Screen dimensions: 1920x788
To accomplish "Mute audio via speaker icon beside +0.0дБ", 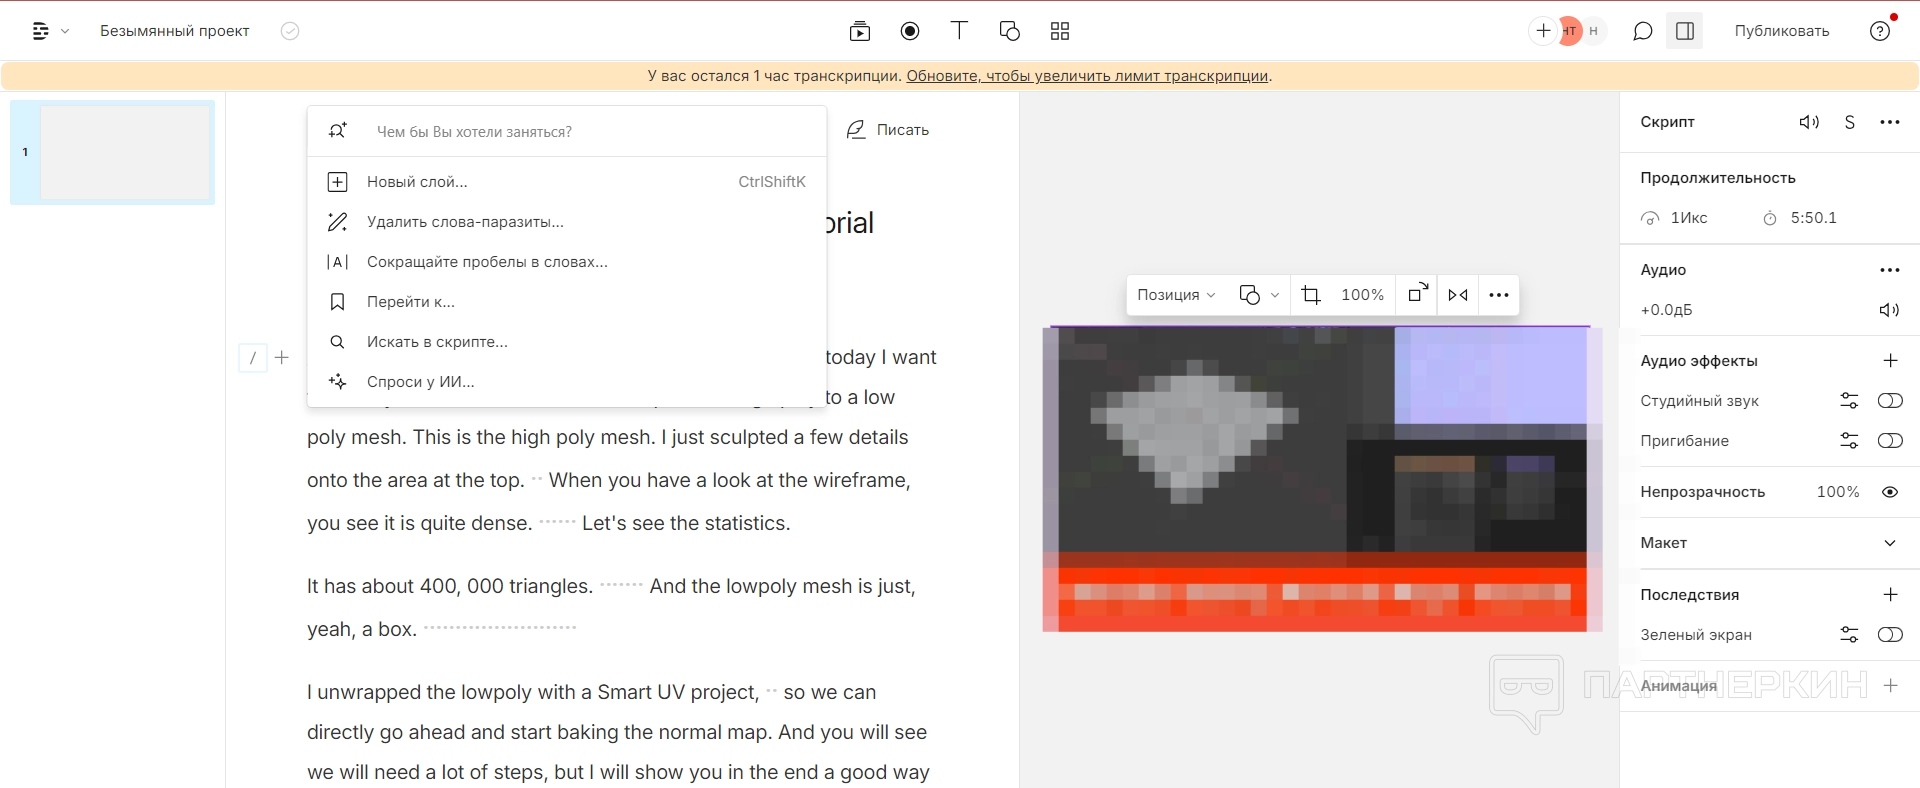I will 1889,310.
